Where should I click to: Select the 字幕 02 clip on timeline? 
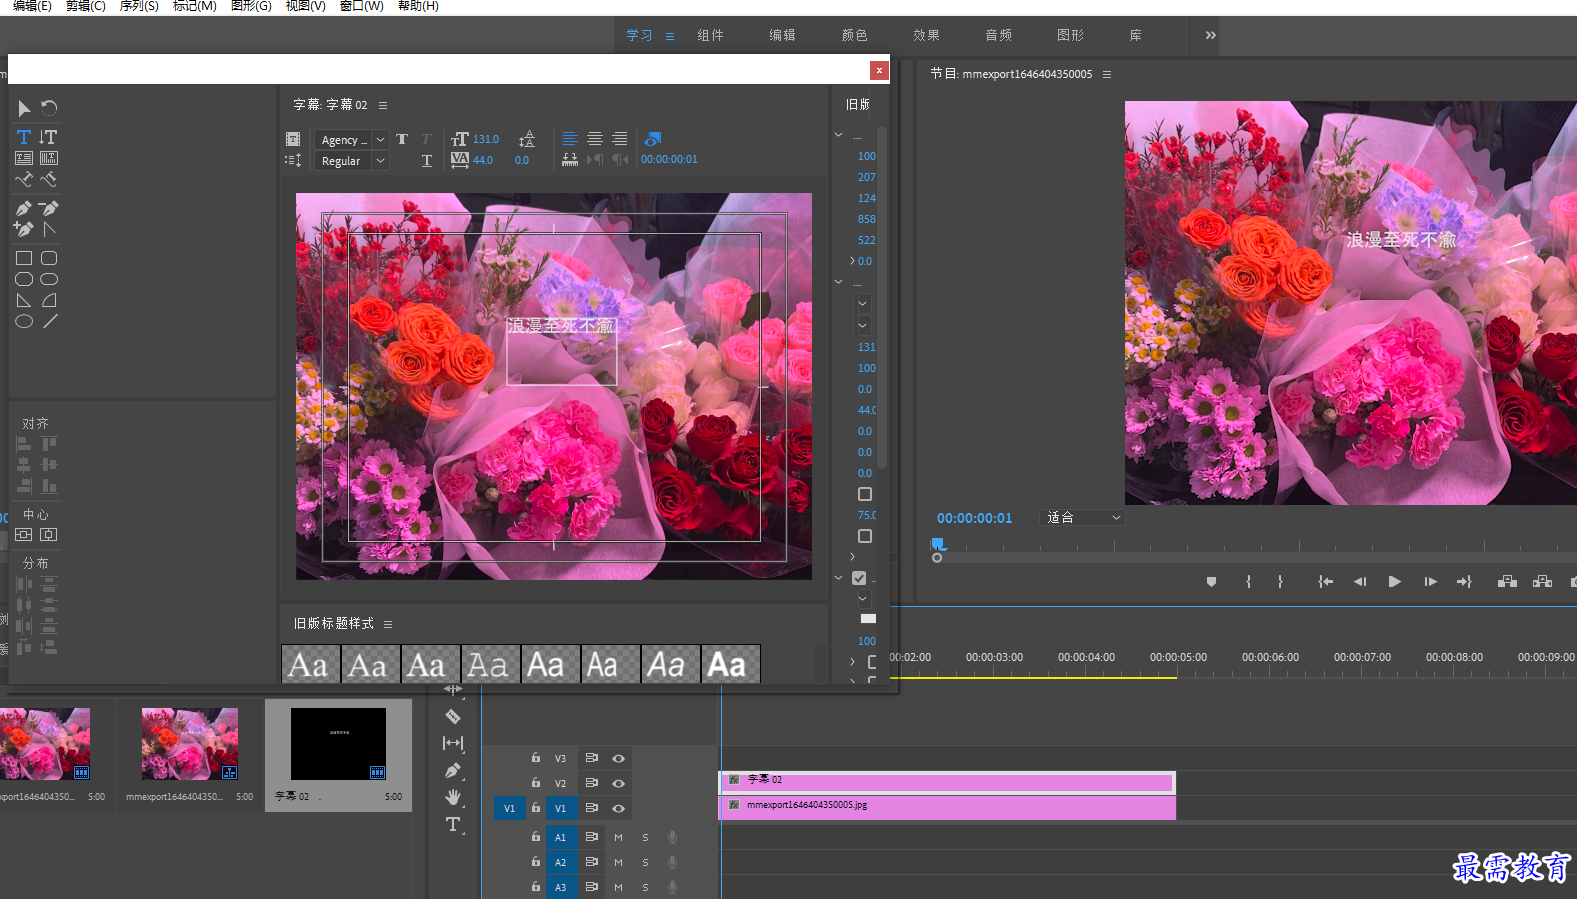[946, 782]
